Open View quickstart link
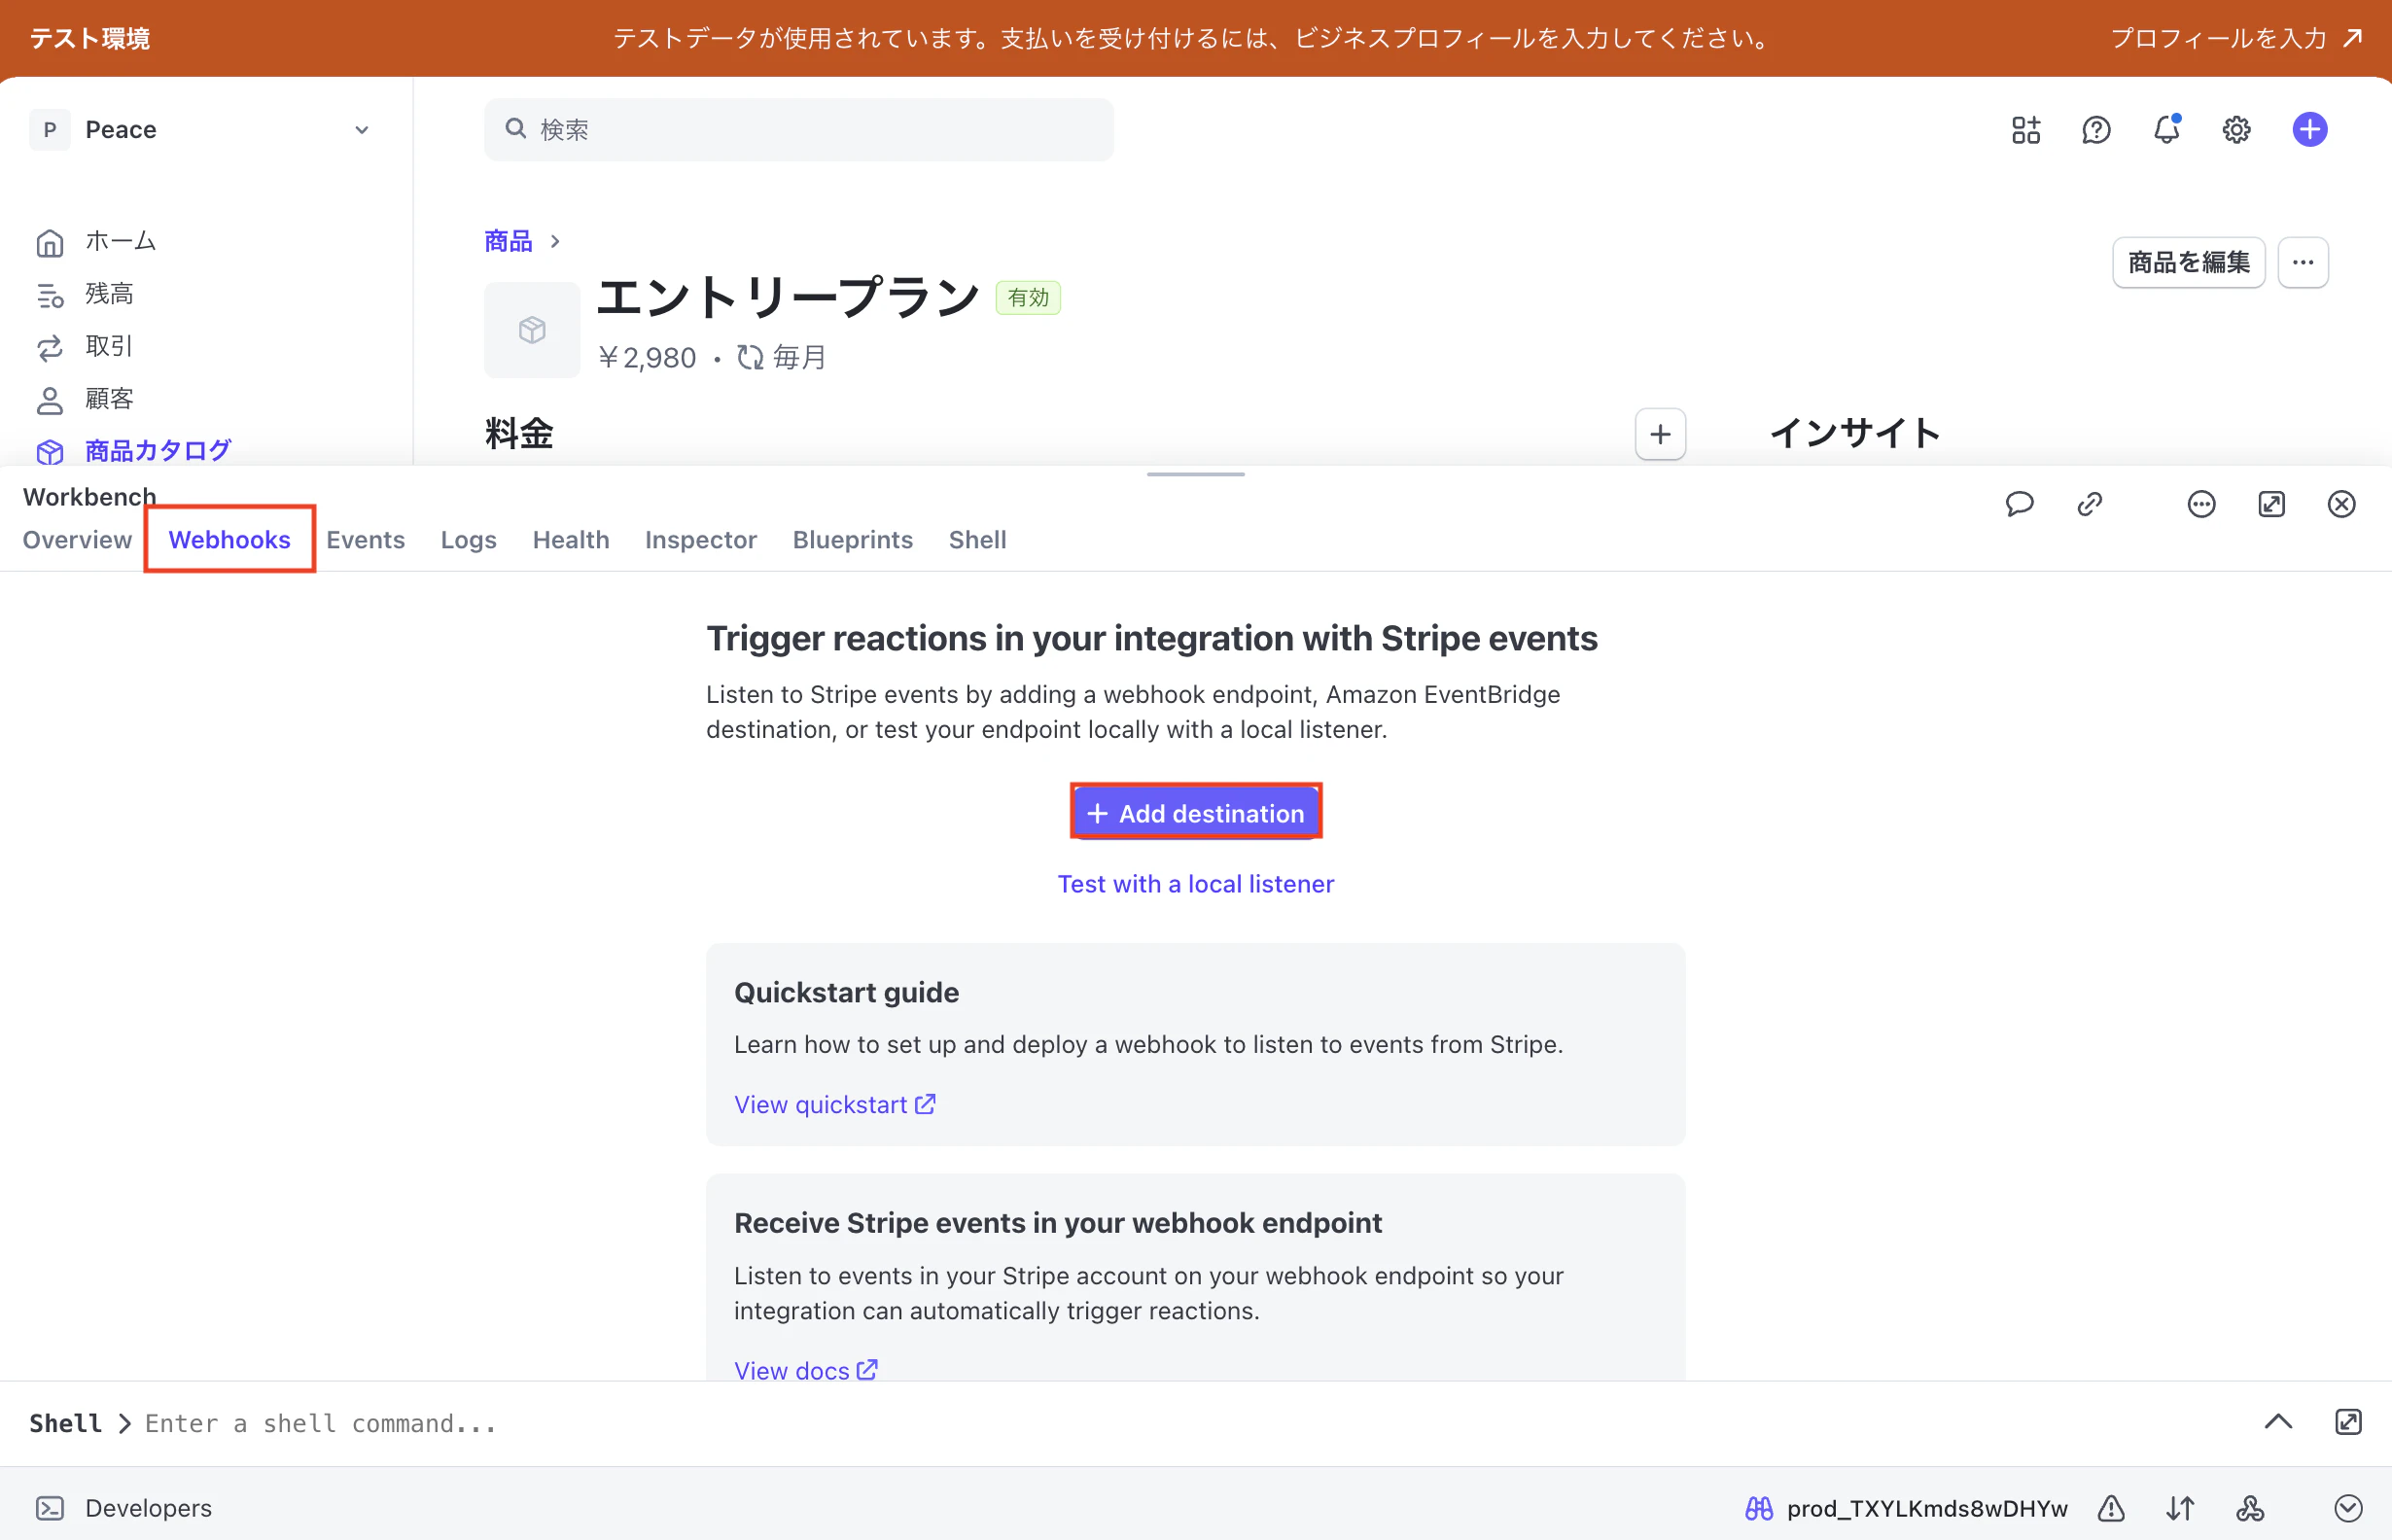Screen dimensions: 2392x1540 [x=834, y=1104]
